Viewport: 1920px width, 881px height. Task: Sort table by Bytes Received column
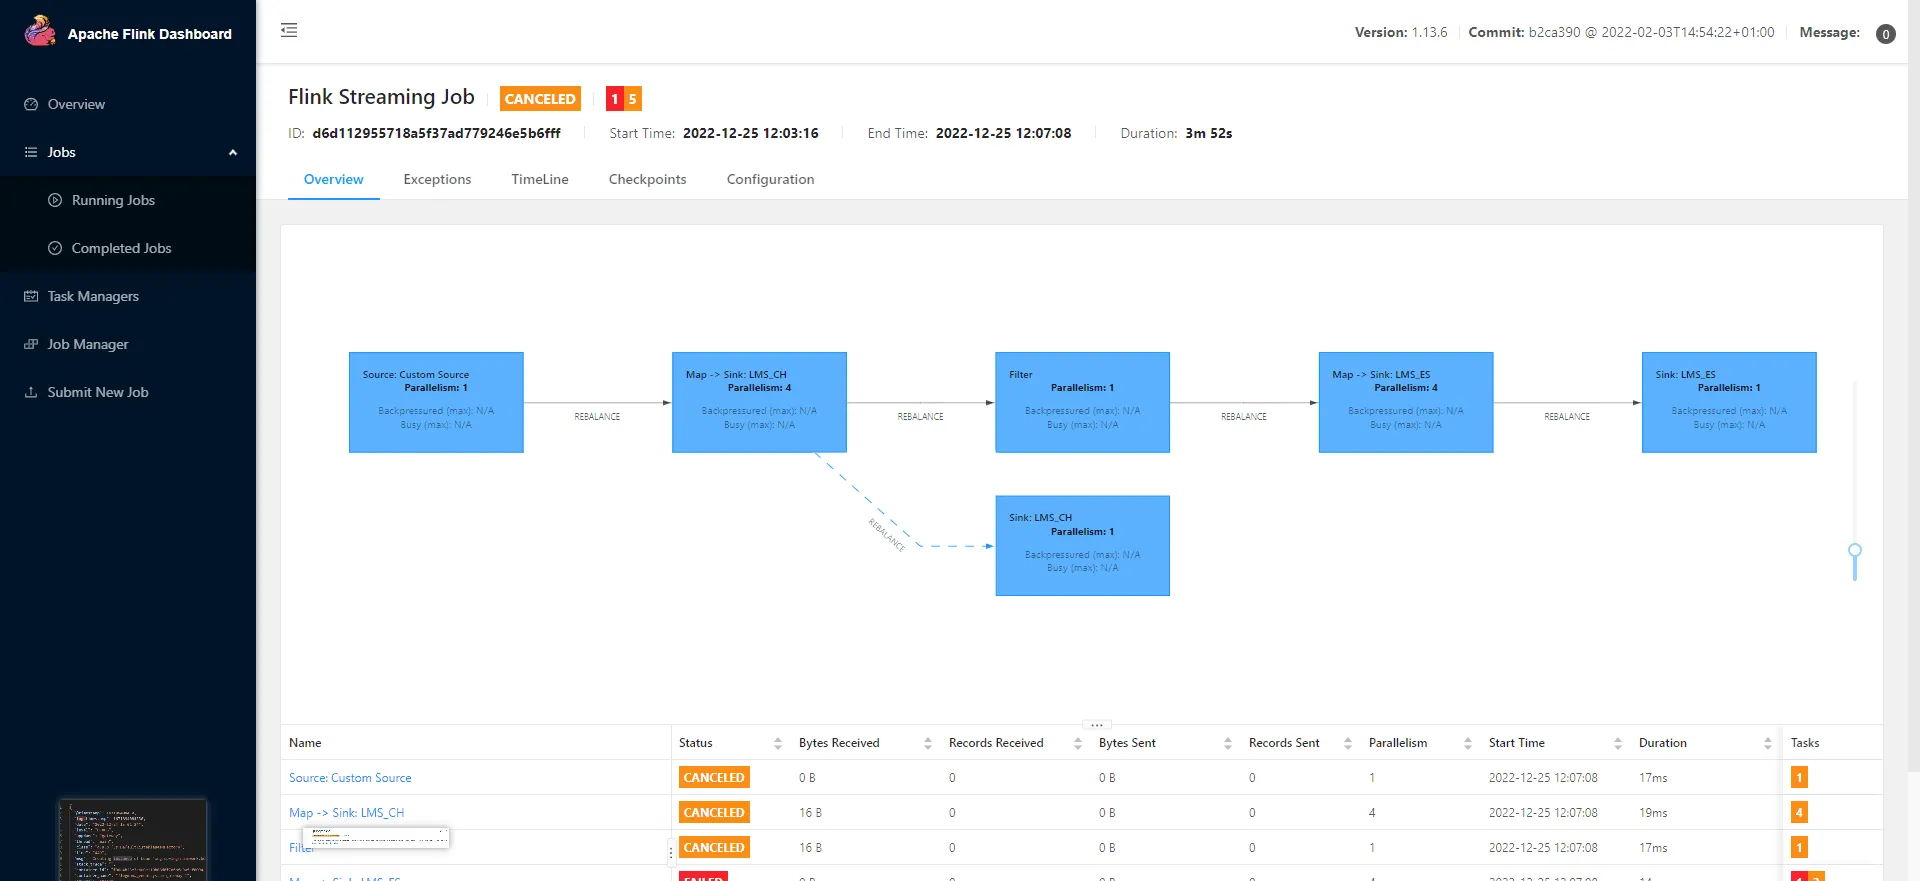(927, 743)
